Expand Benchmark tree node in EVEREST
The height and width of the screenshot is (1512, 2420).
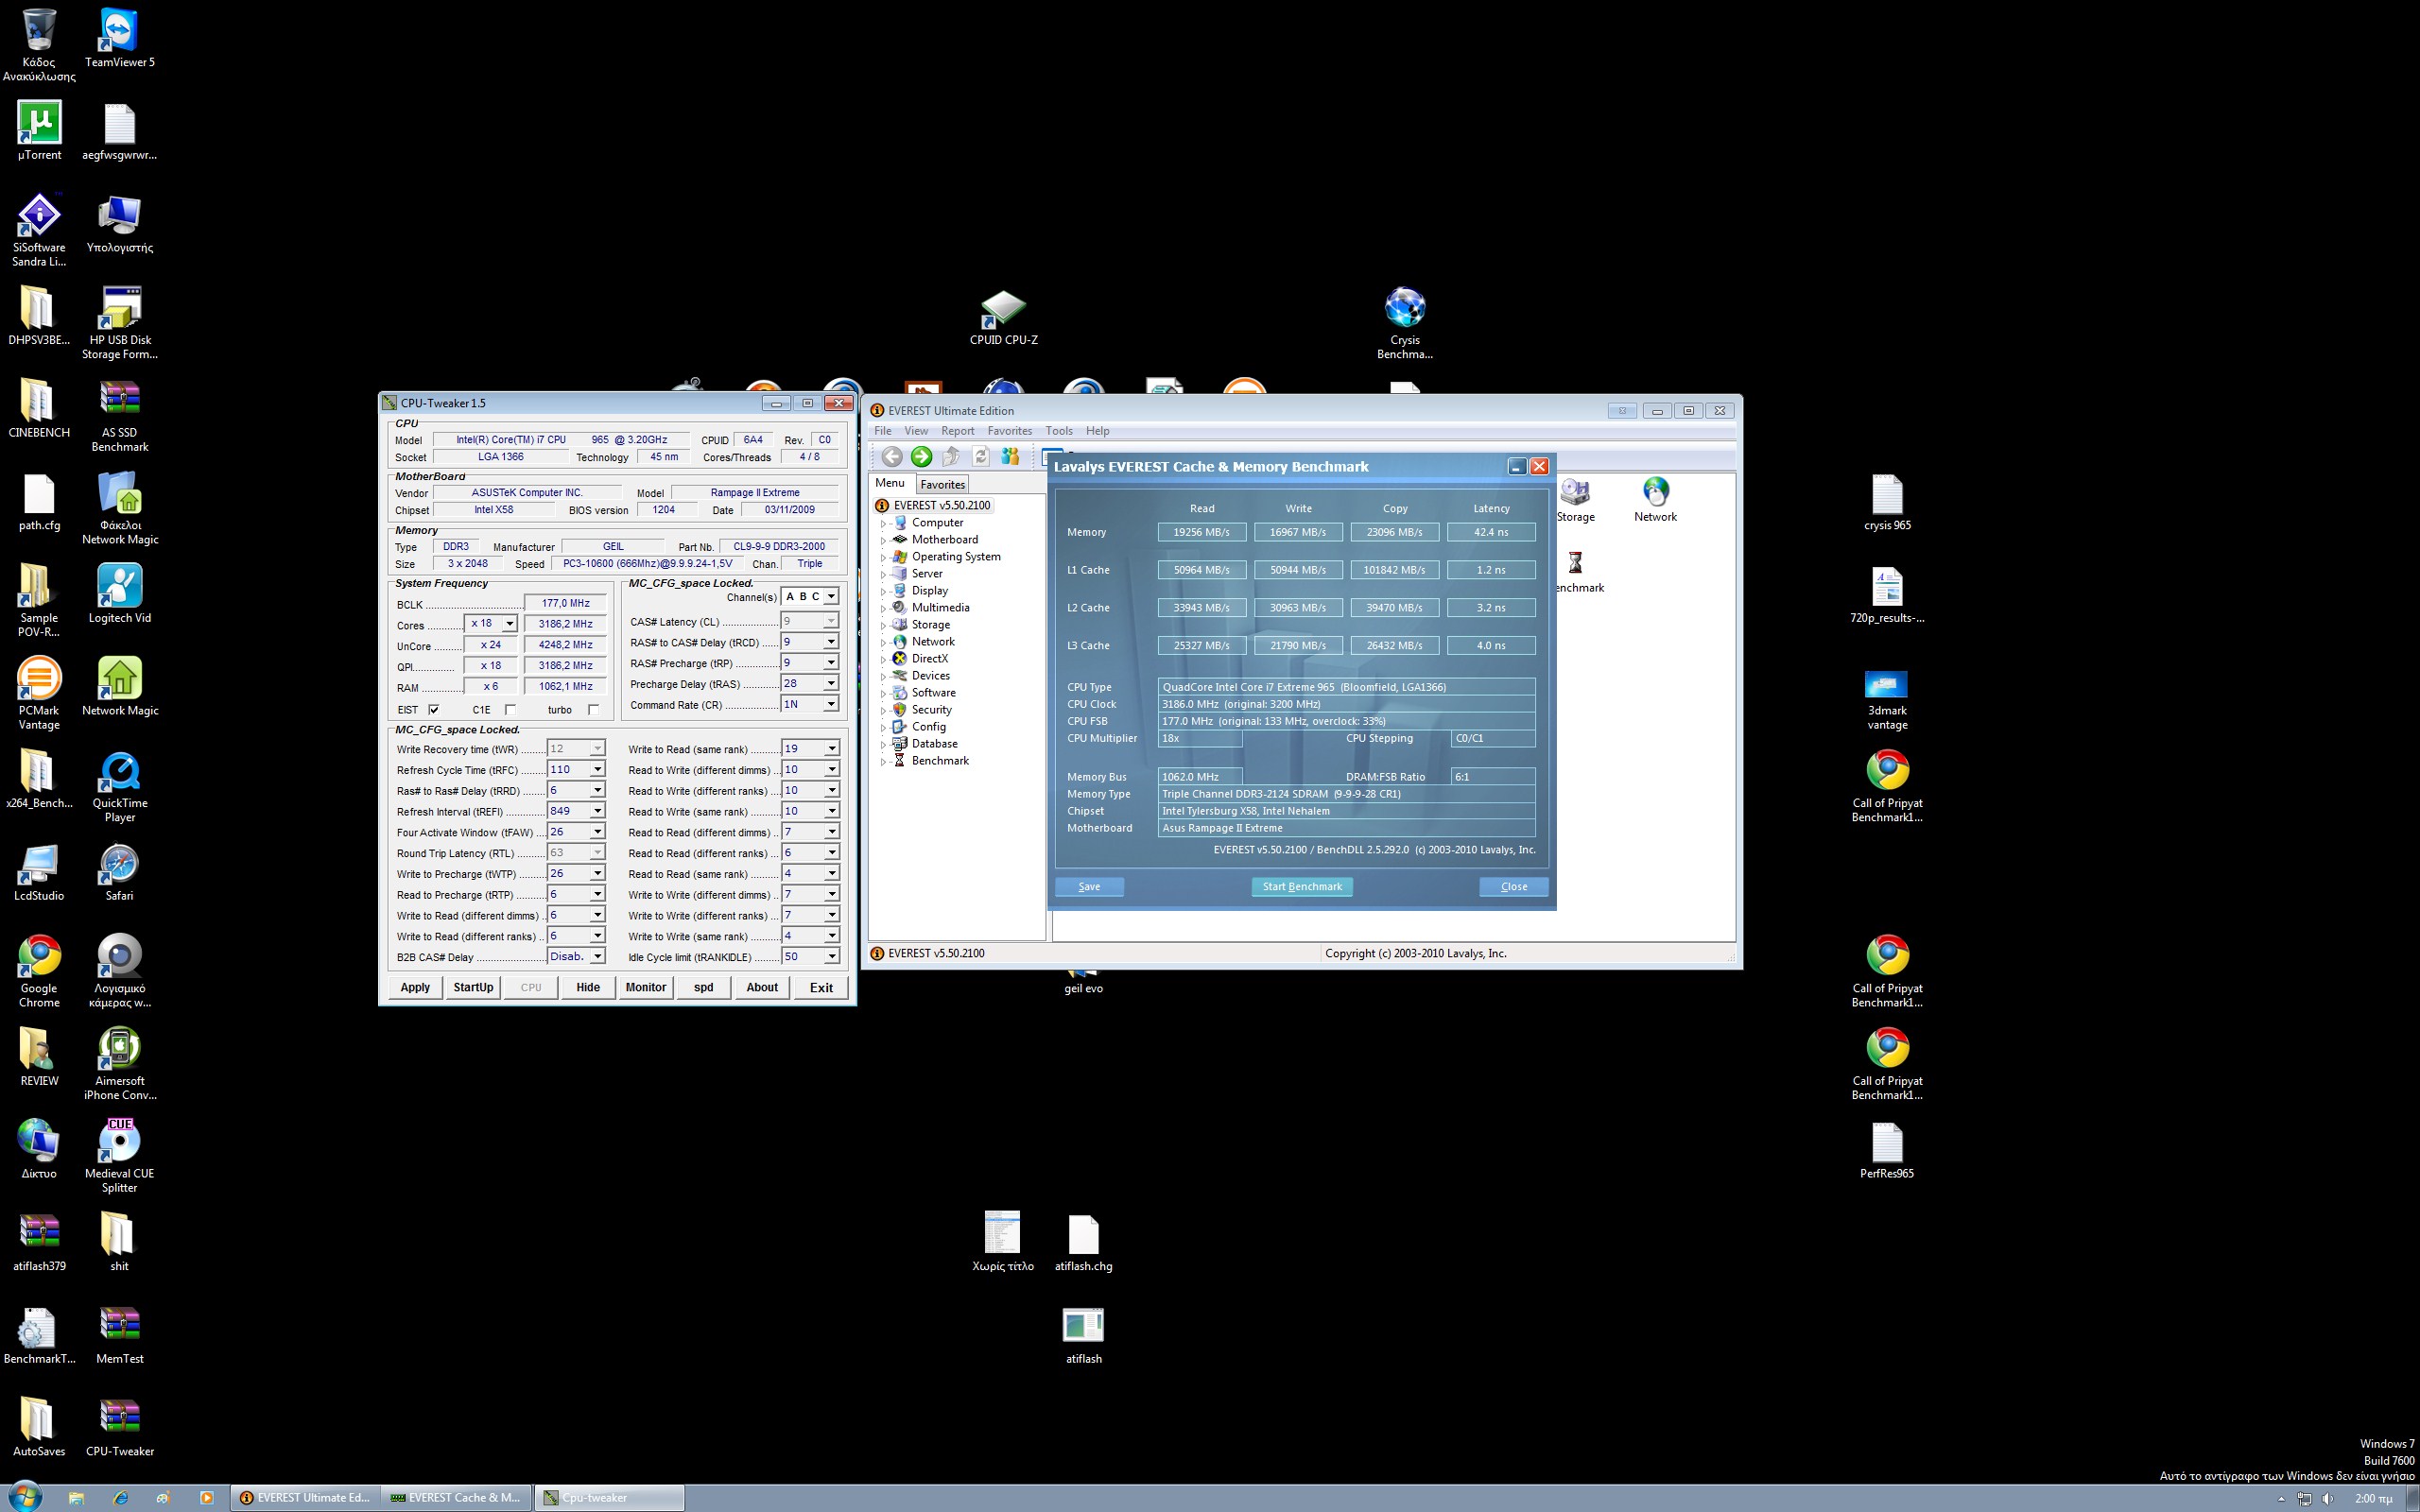tap(883, 761)
